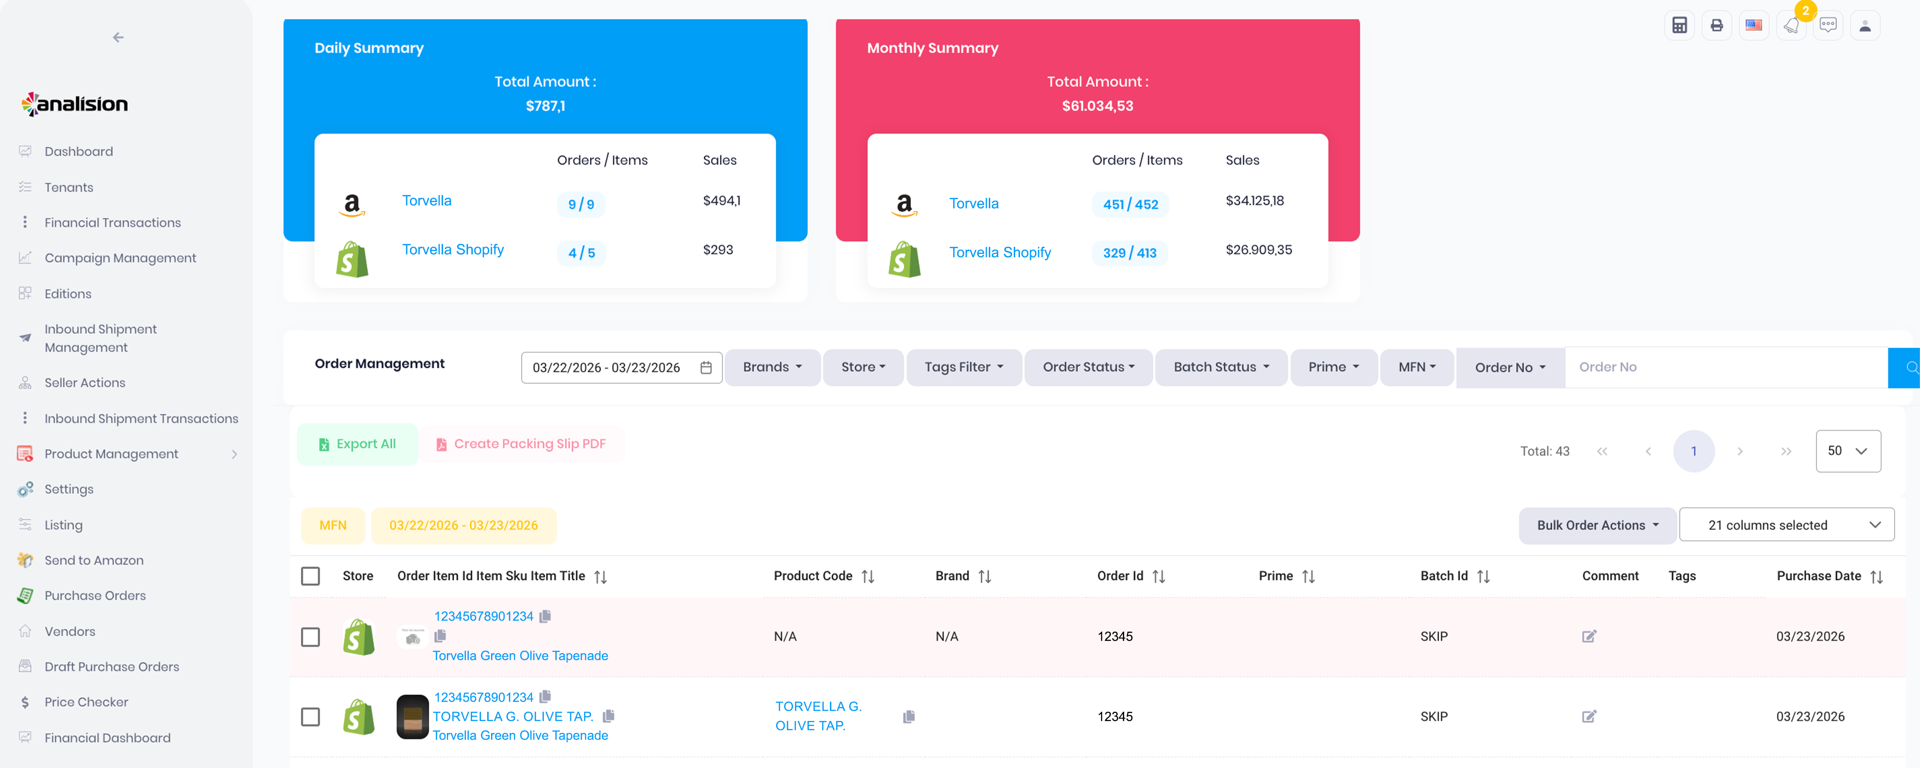Click Create Packing Slip PDF button
Viewport: 1920px width, 768px height.
pyautogui.click(x=521, y=444)
